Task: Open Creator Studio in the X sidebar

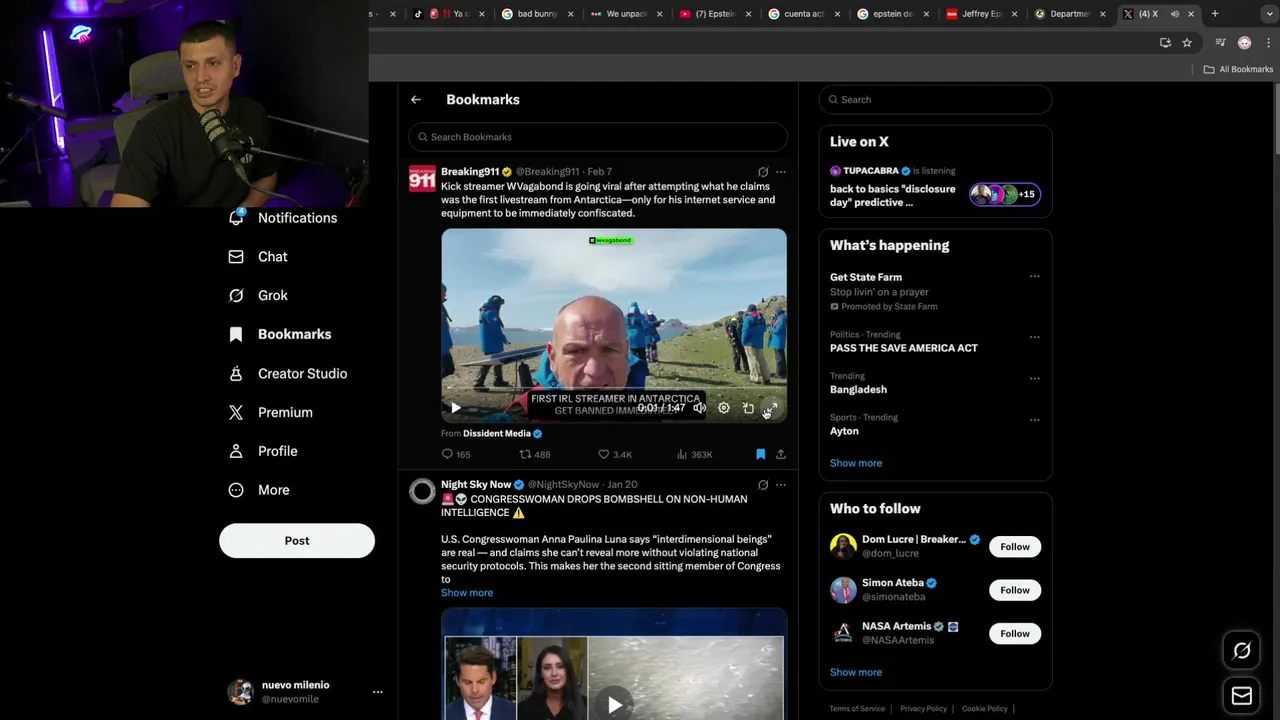Action: [287, 374]
